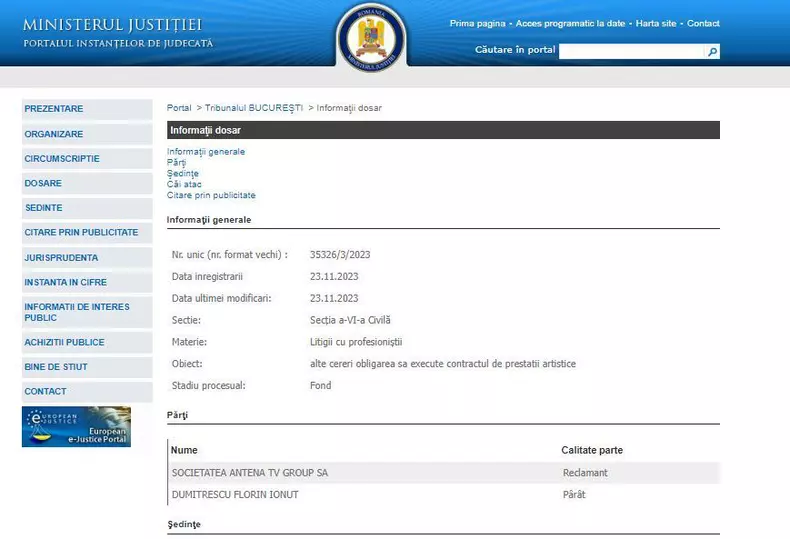This screenshot has width=790, height=539.
Task: Click DUMITRESCU FLORIN IONUT row
Action: pyautogui.click(x=444, y=495)
